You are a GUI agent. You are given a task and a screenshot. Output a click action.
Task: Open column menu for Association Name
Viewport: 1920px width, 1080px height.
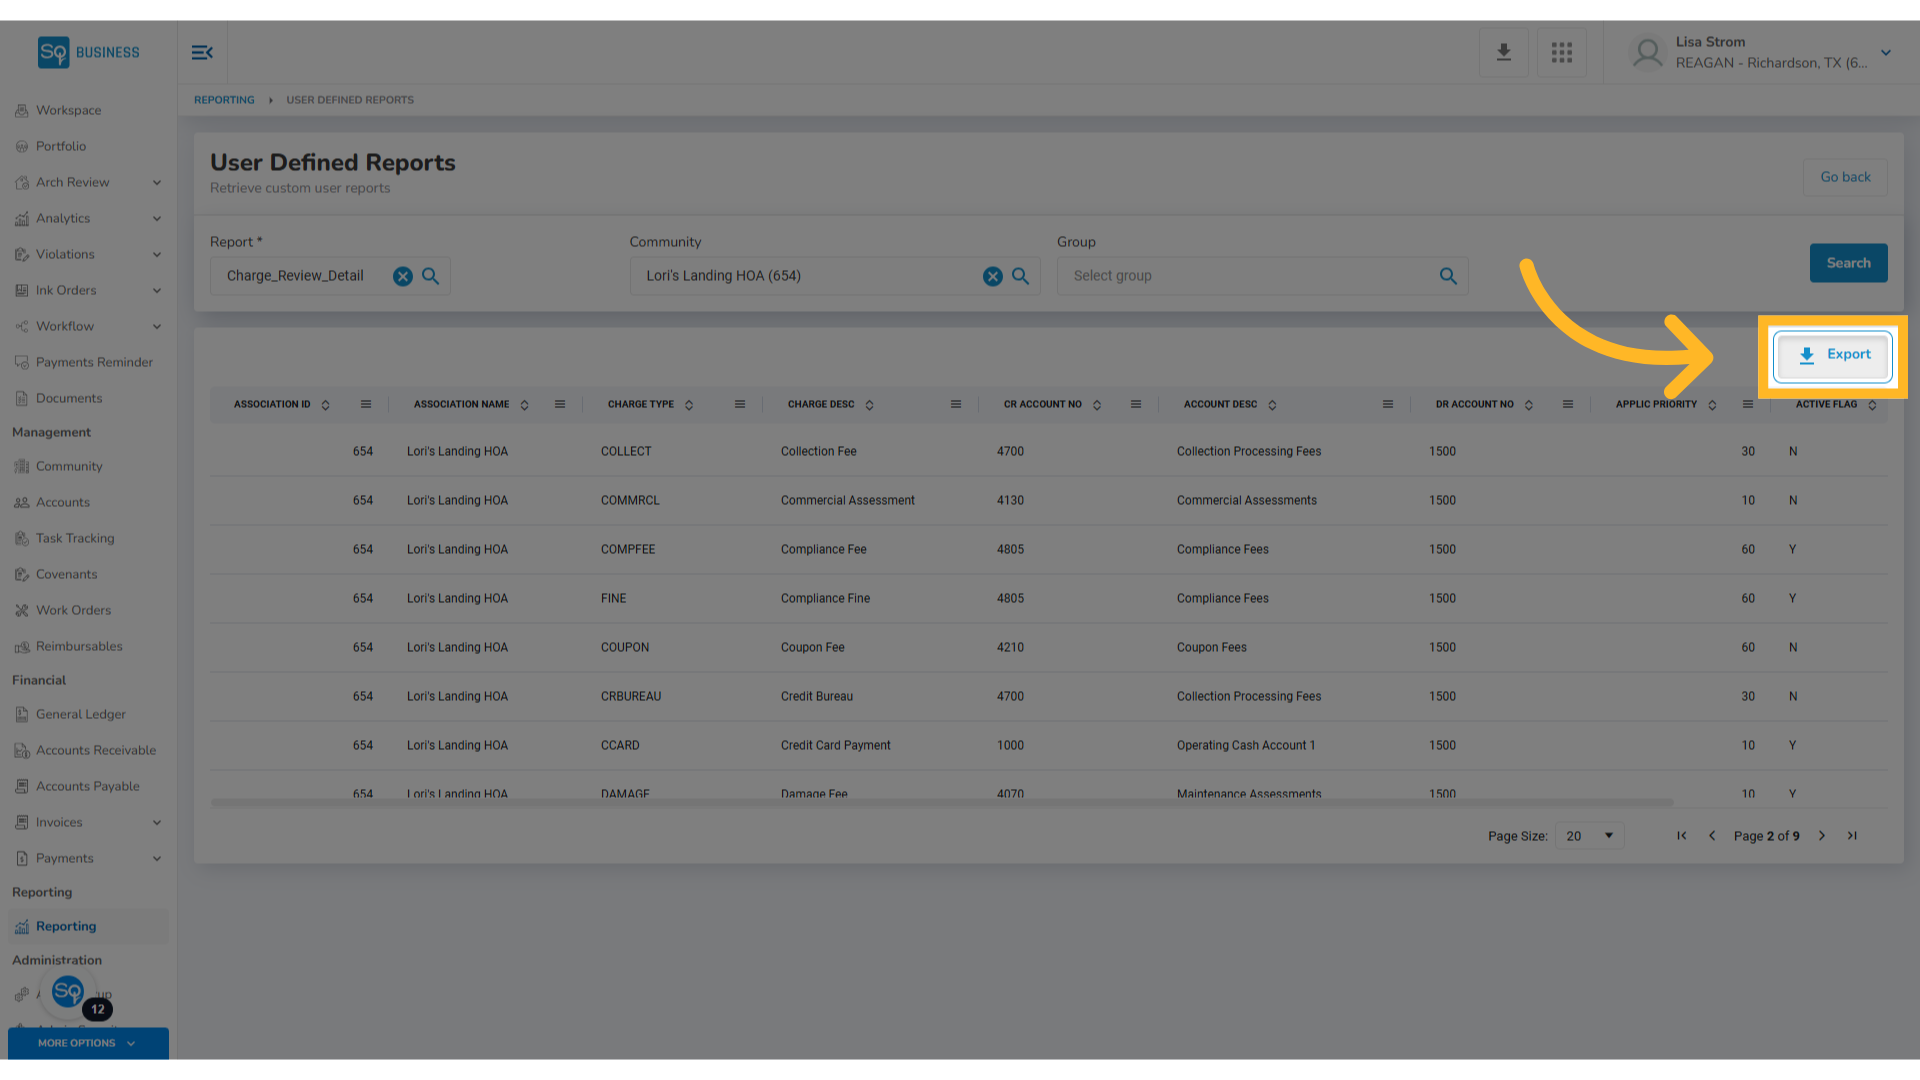tap(560, 405)
